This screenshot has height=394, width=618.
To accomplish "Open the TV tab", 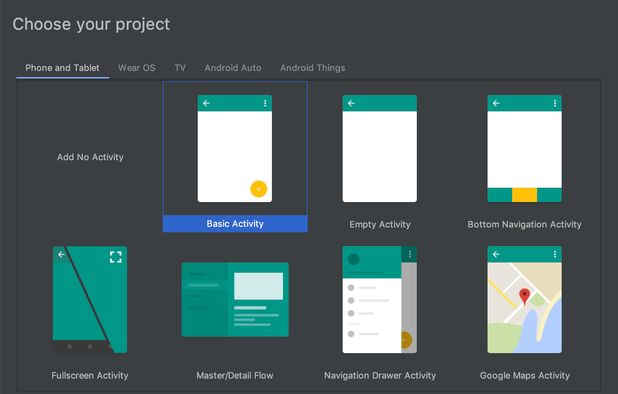I will point(180,68).
